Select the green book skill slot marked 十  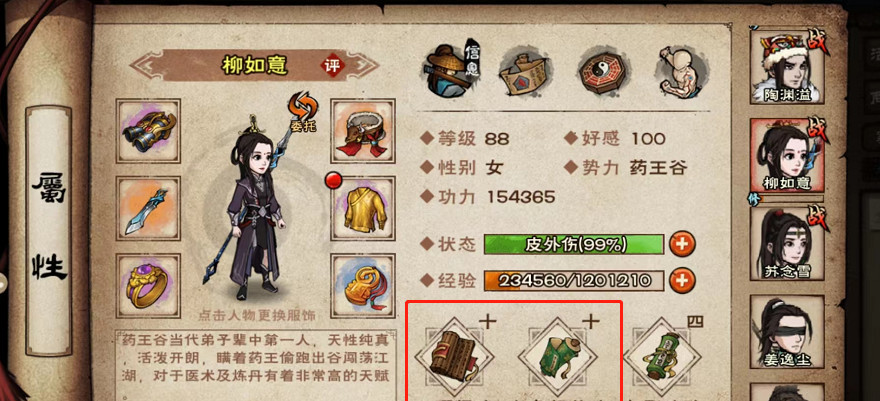[x=558, y=356]
